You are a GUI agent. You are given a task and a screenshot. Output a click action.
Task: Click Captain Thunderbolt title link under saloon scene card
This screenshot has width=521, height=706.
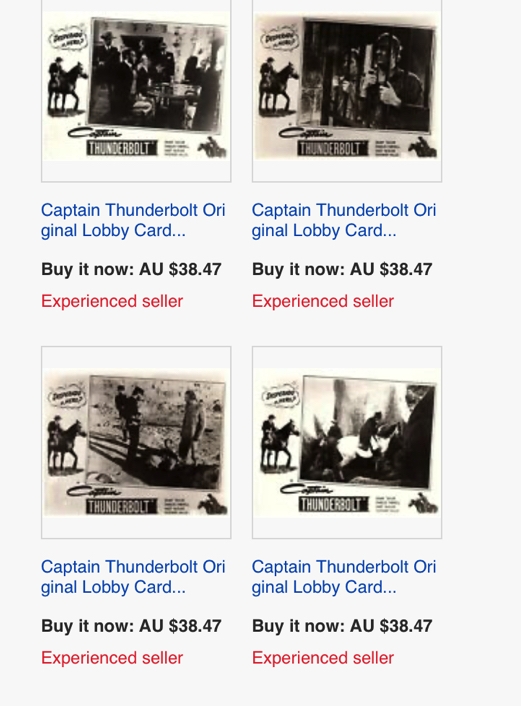coord(133,220)
